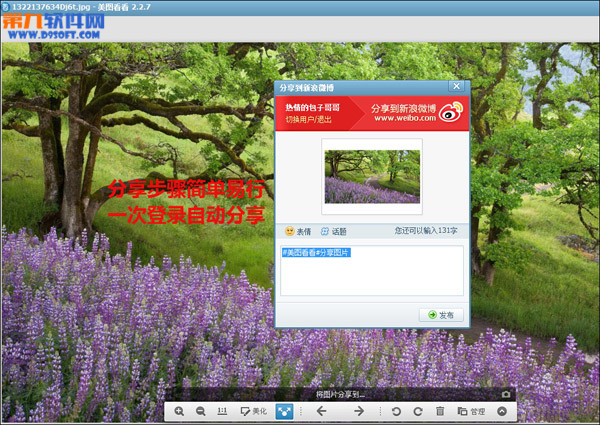Open the 美化 beautify editor

[253, 411]
